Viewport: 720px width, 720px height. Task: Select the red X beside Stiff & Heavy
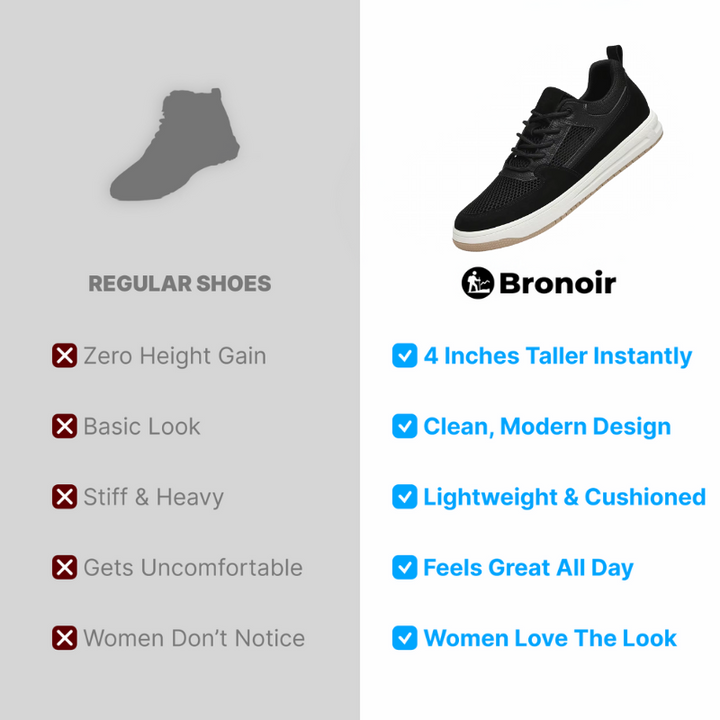click(64, 496)
